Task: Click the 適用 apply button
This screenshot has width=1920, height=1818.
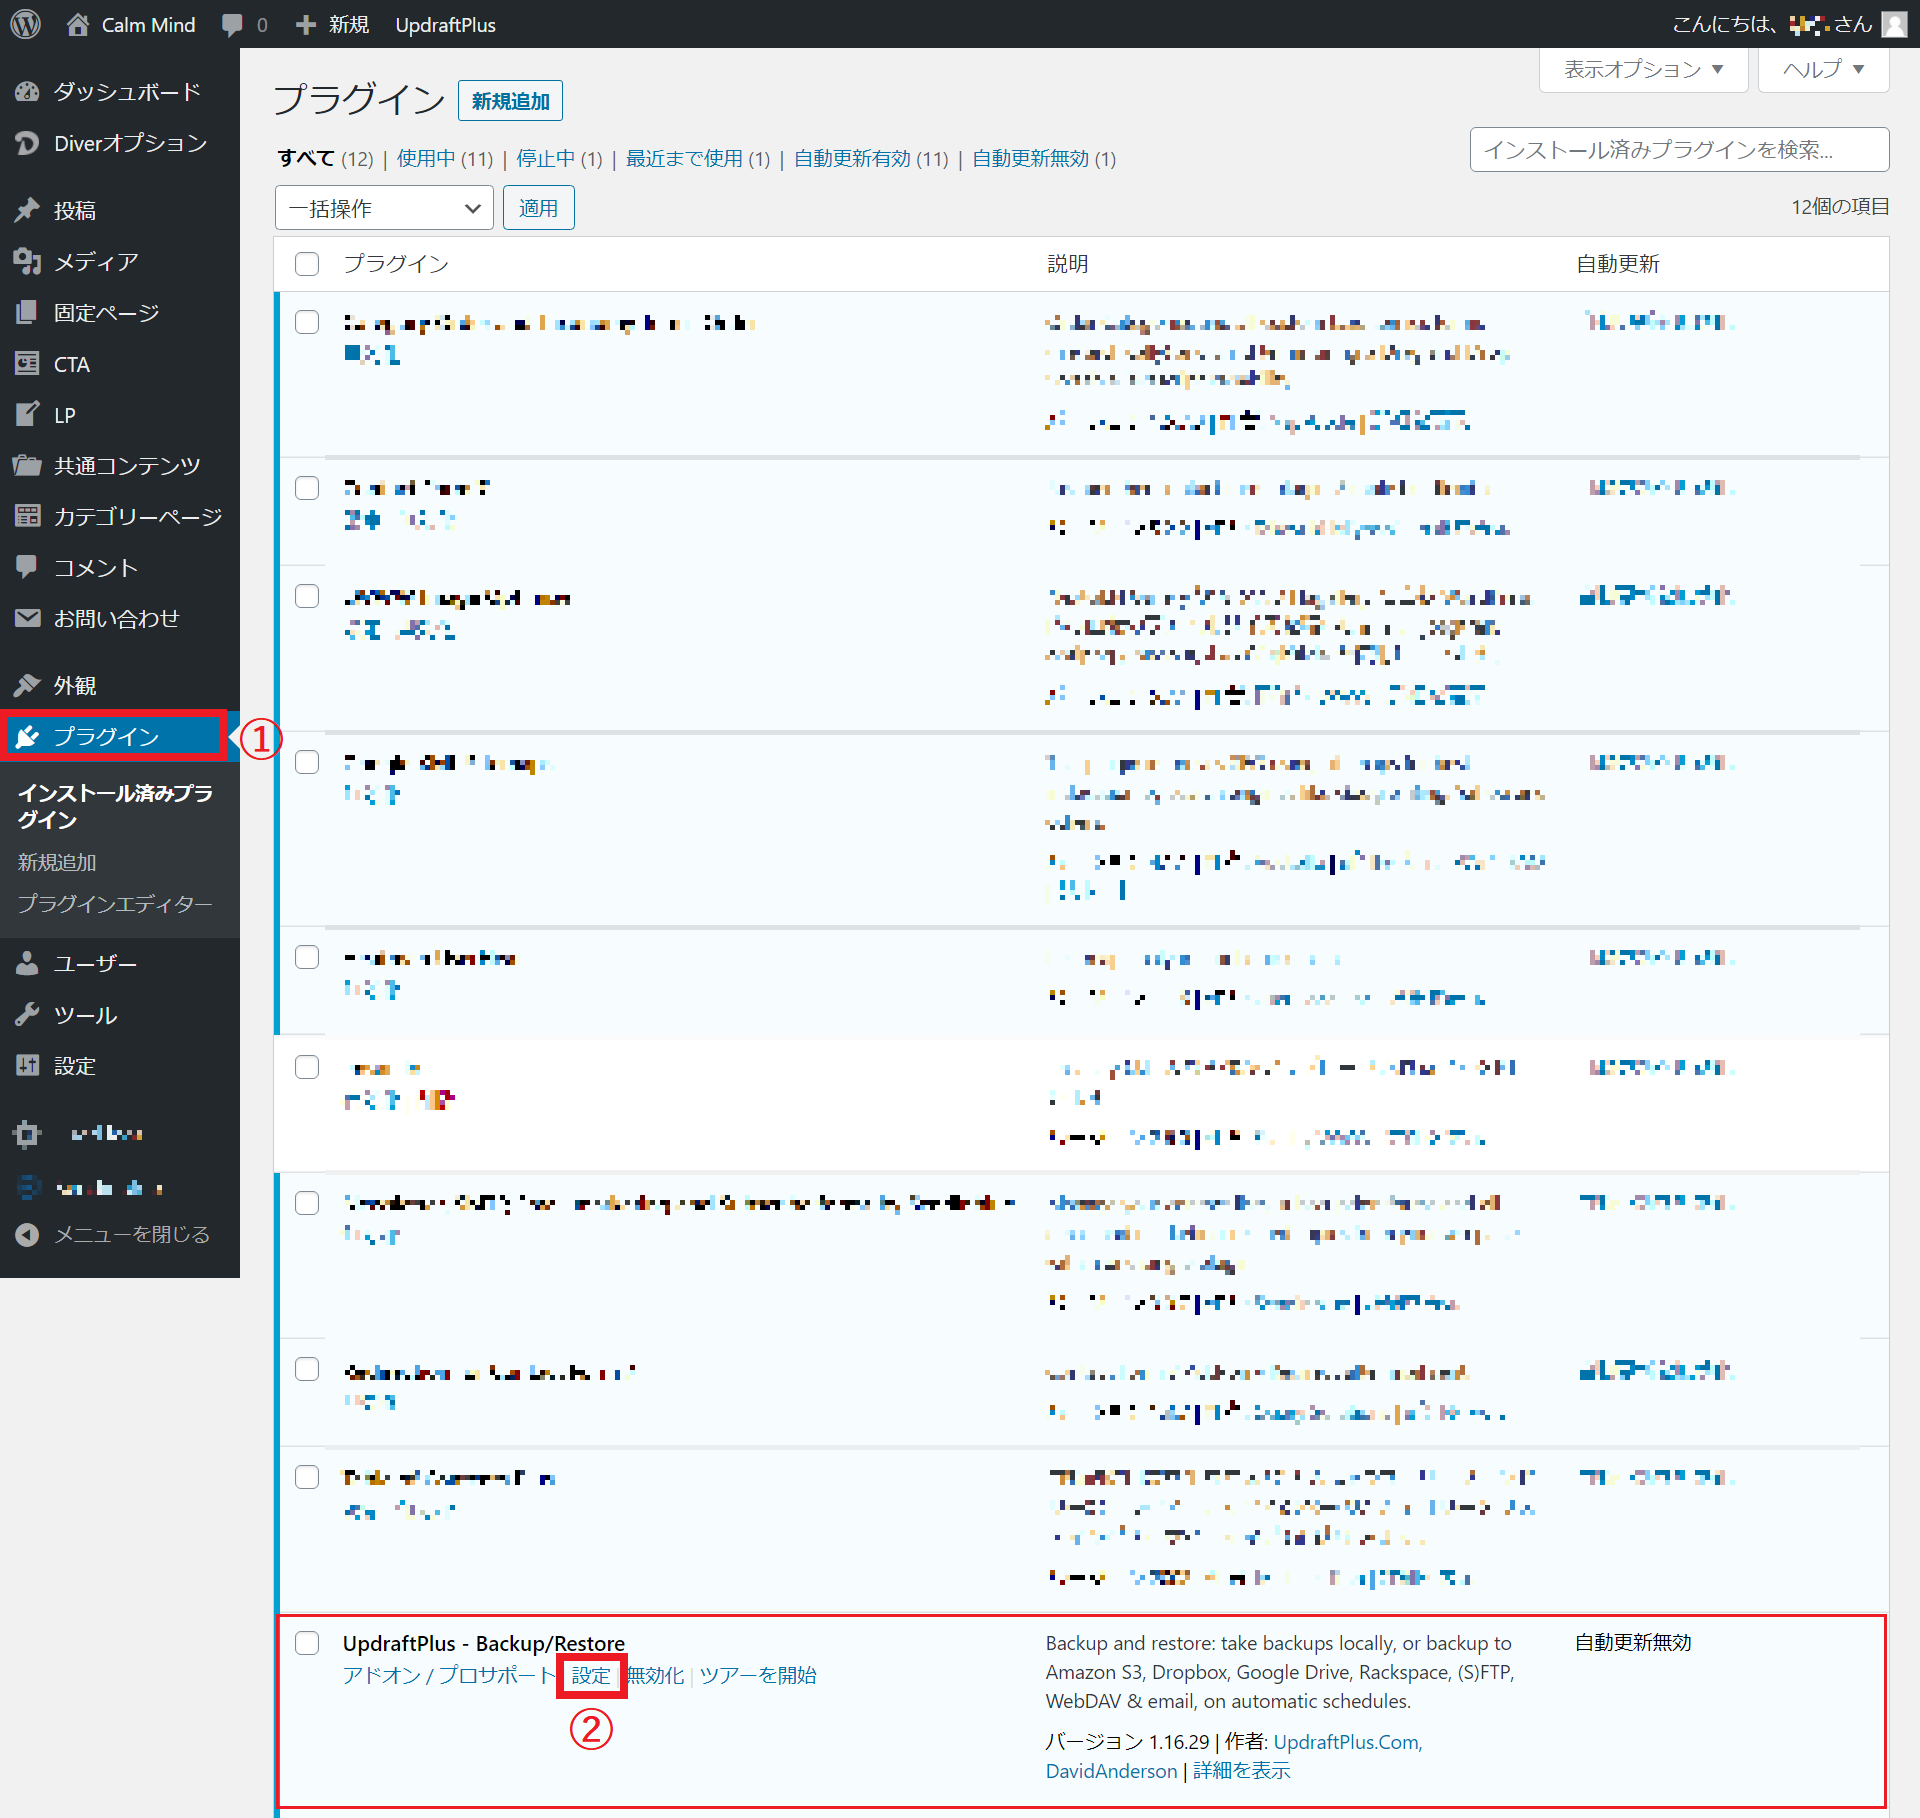Action: coord(538,208)
